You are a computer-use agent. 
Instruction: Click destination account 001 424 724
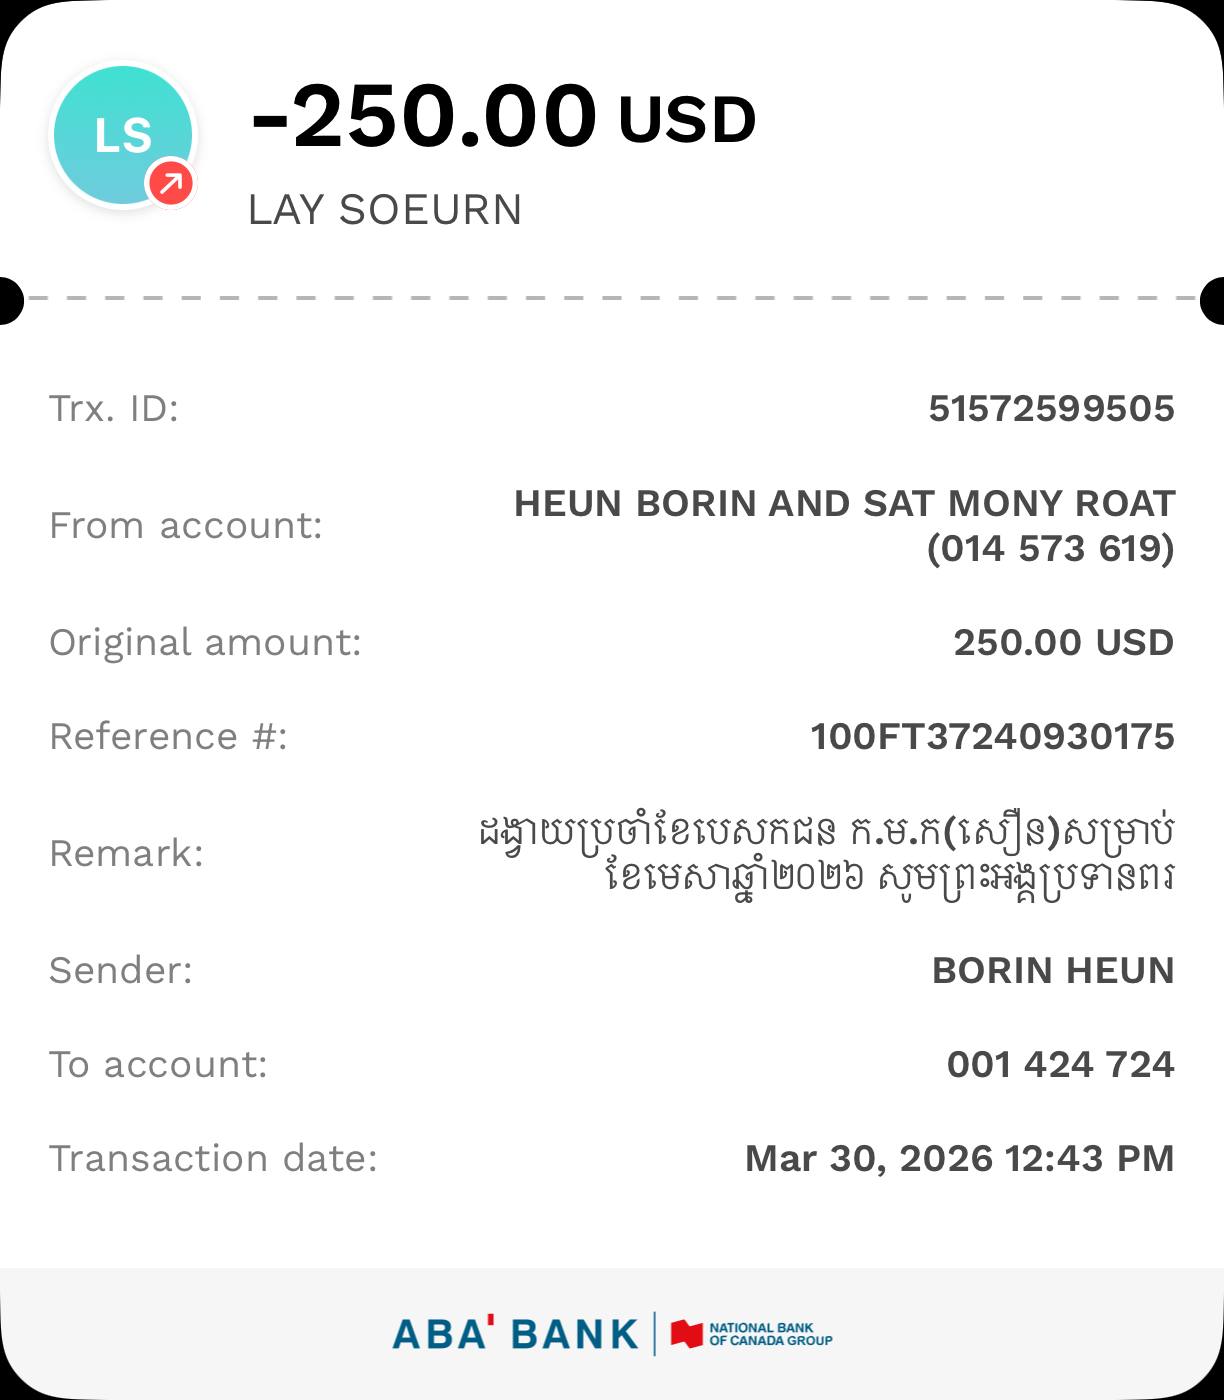tap(1060, 1064)
